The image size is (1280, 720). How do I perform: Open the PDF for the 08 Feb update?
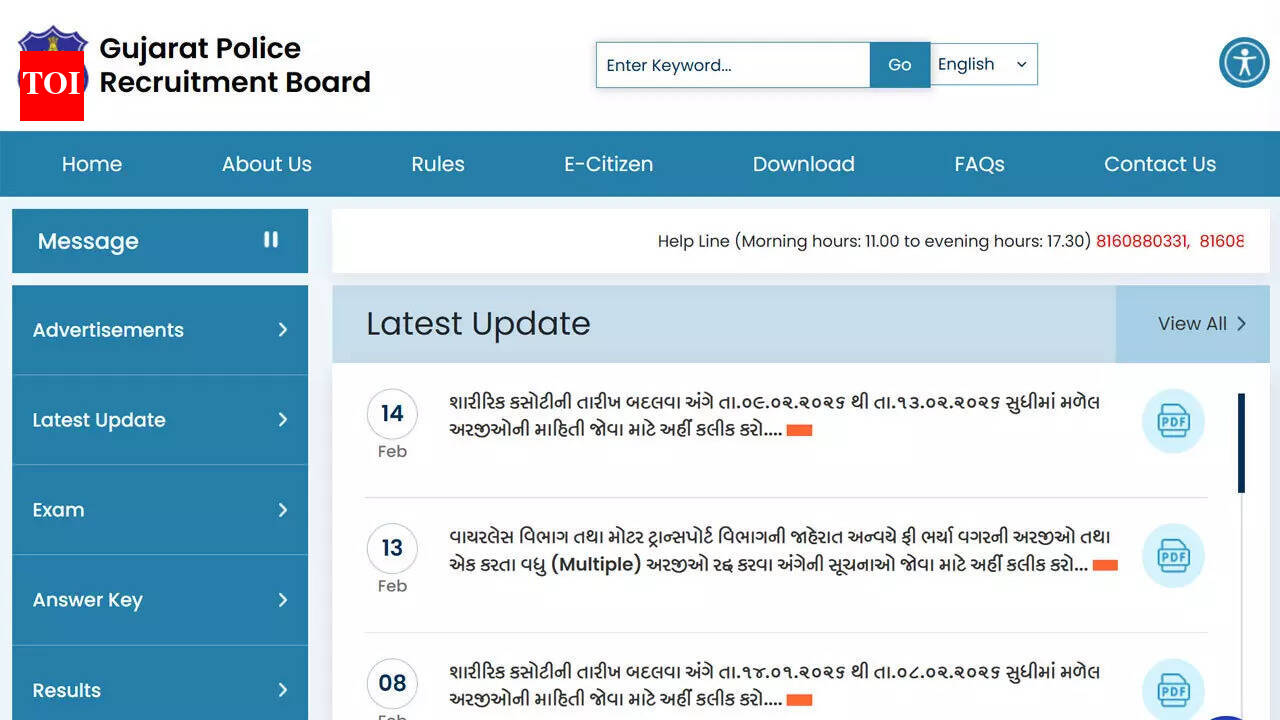pos(1172,690)
